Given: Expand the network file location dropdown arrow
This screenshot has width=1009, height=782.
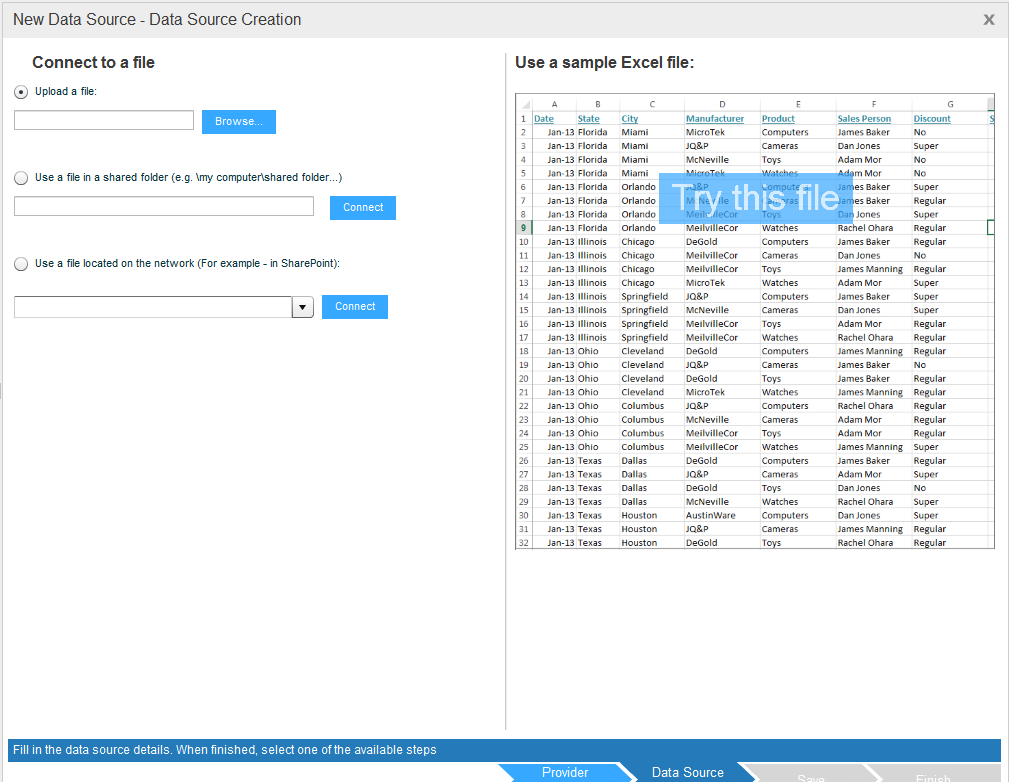Looking at the screenshot, I should (303, 307).
